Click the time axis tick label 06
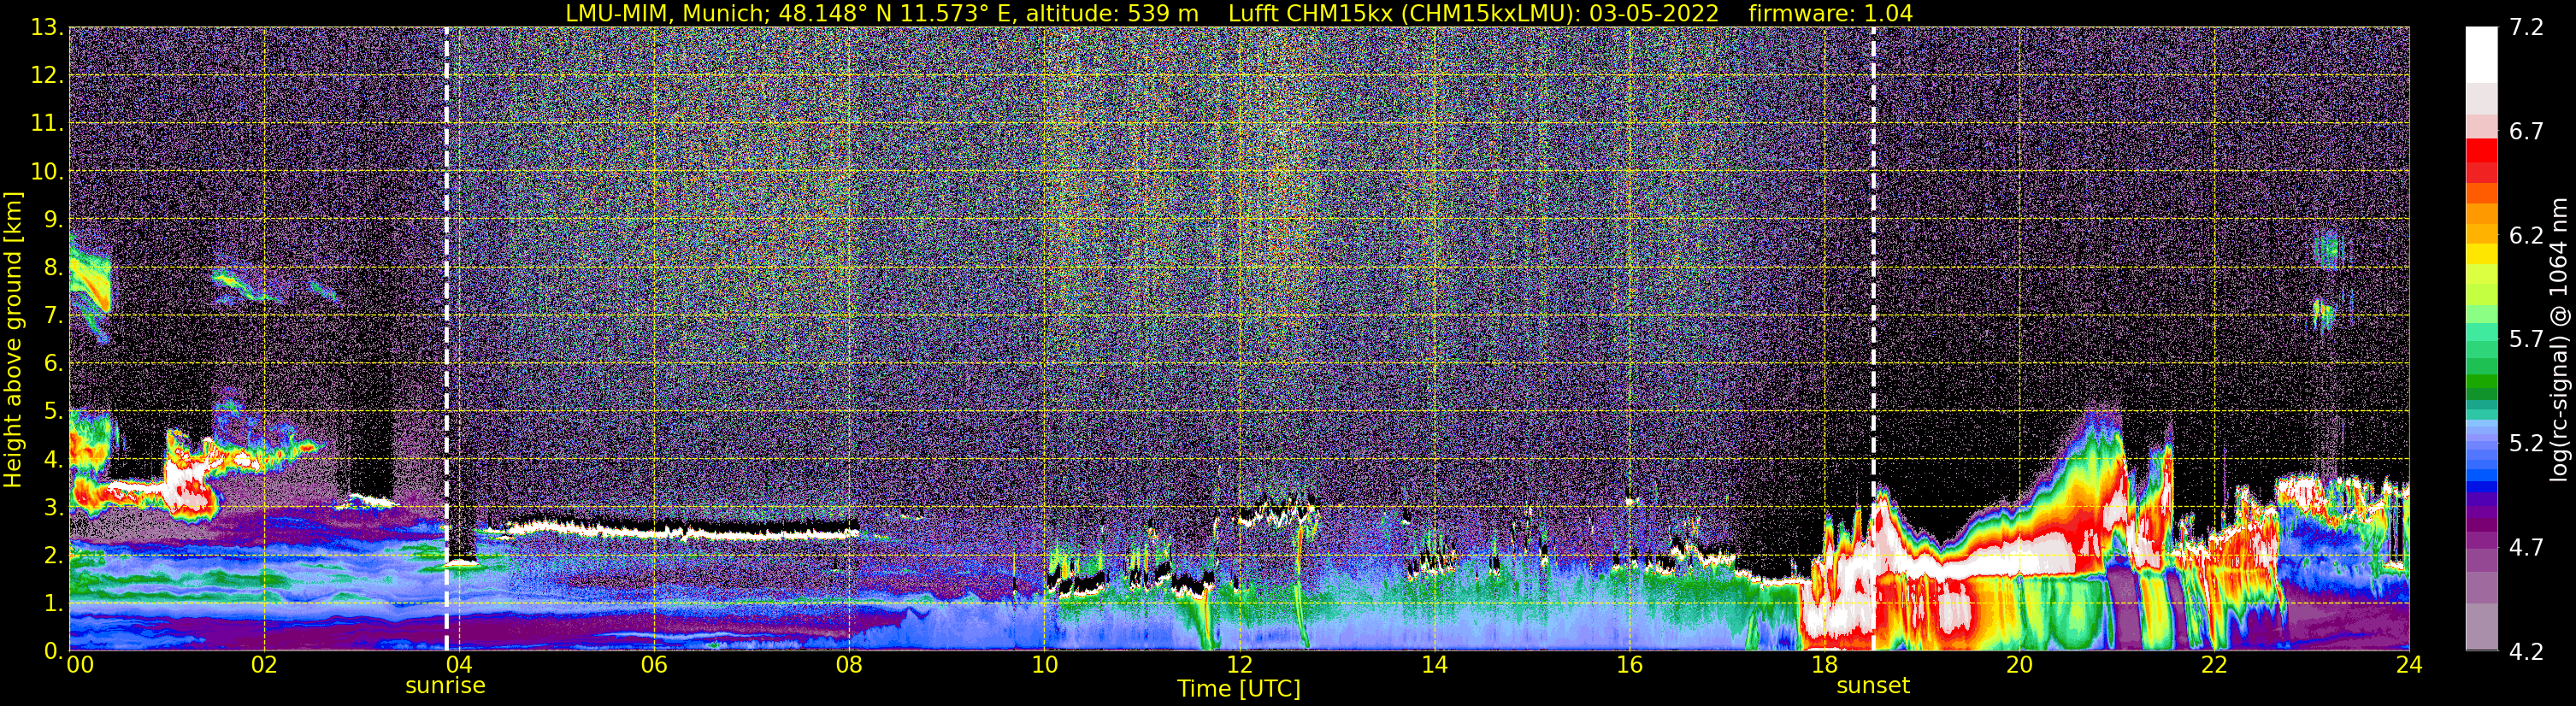This screenshot has height=706, width=2576. pos(654,665)
